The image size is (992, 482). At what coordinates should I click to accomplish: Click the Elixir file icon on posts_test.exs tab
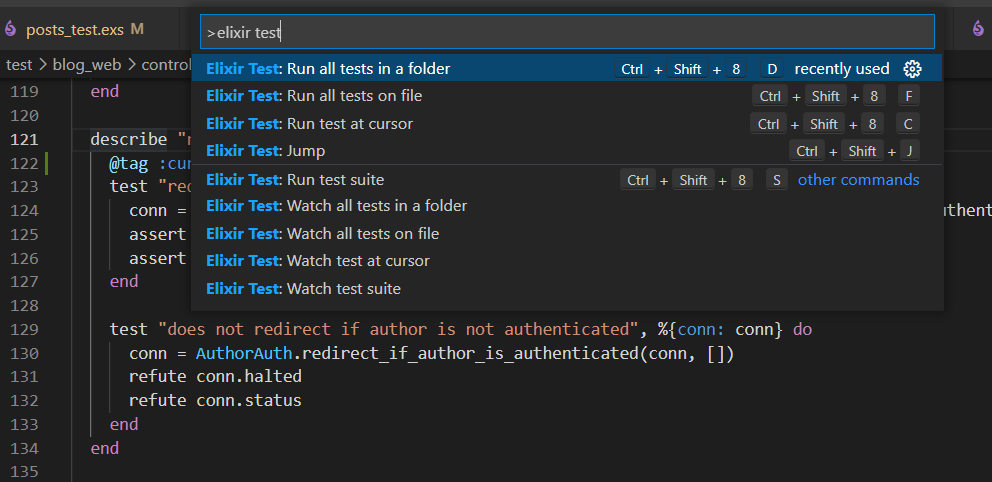(11, 29)
